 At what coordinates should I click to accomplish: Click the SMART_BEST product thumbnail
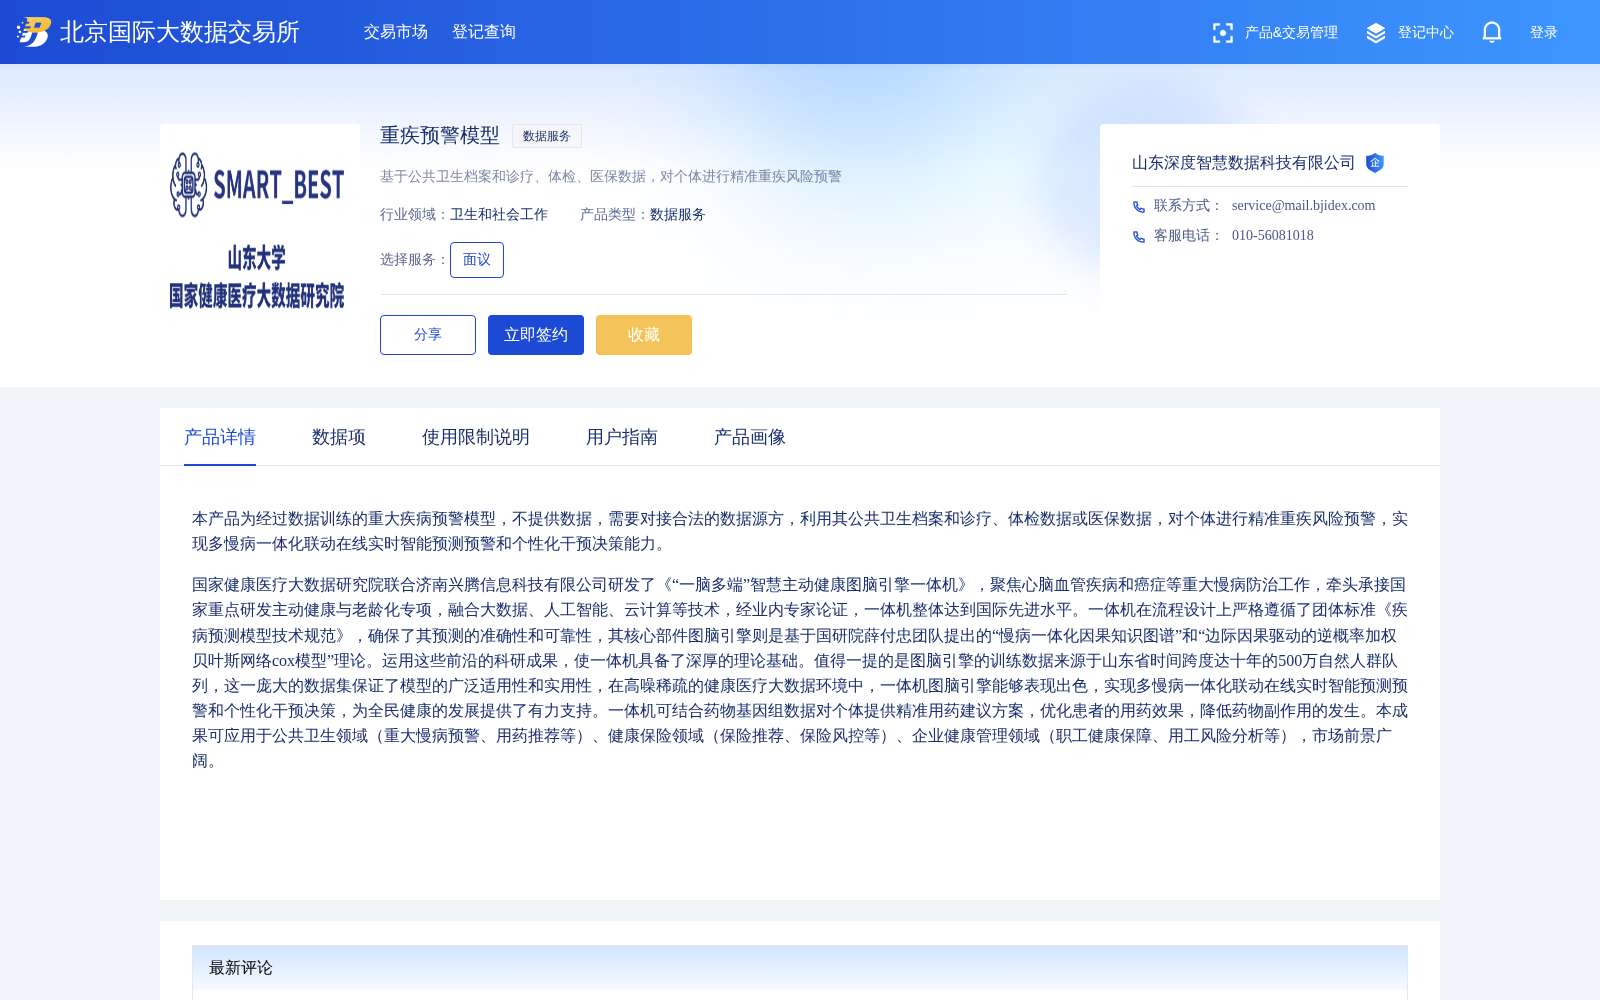tap(260, 224)
